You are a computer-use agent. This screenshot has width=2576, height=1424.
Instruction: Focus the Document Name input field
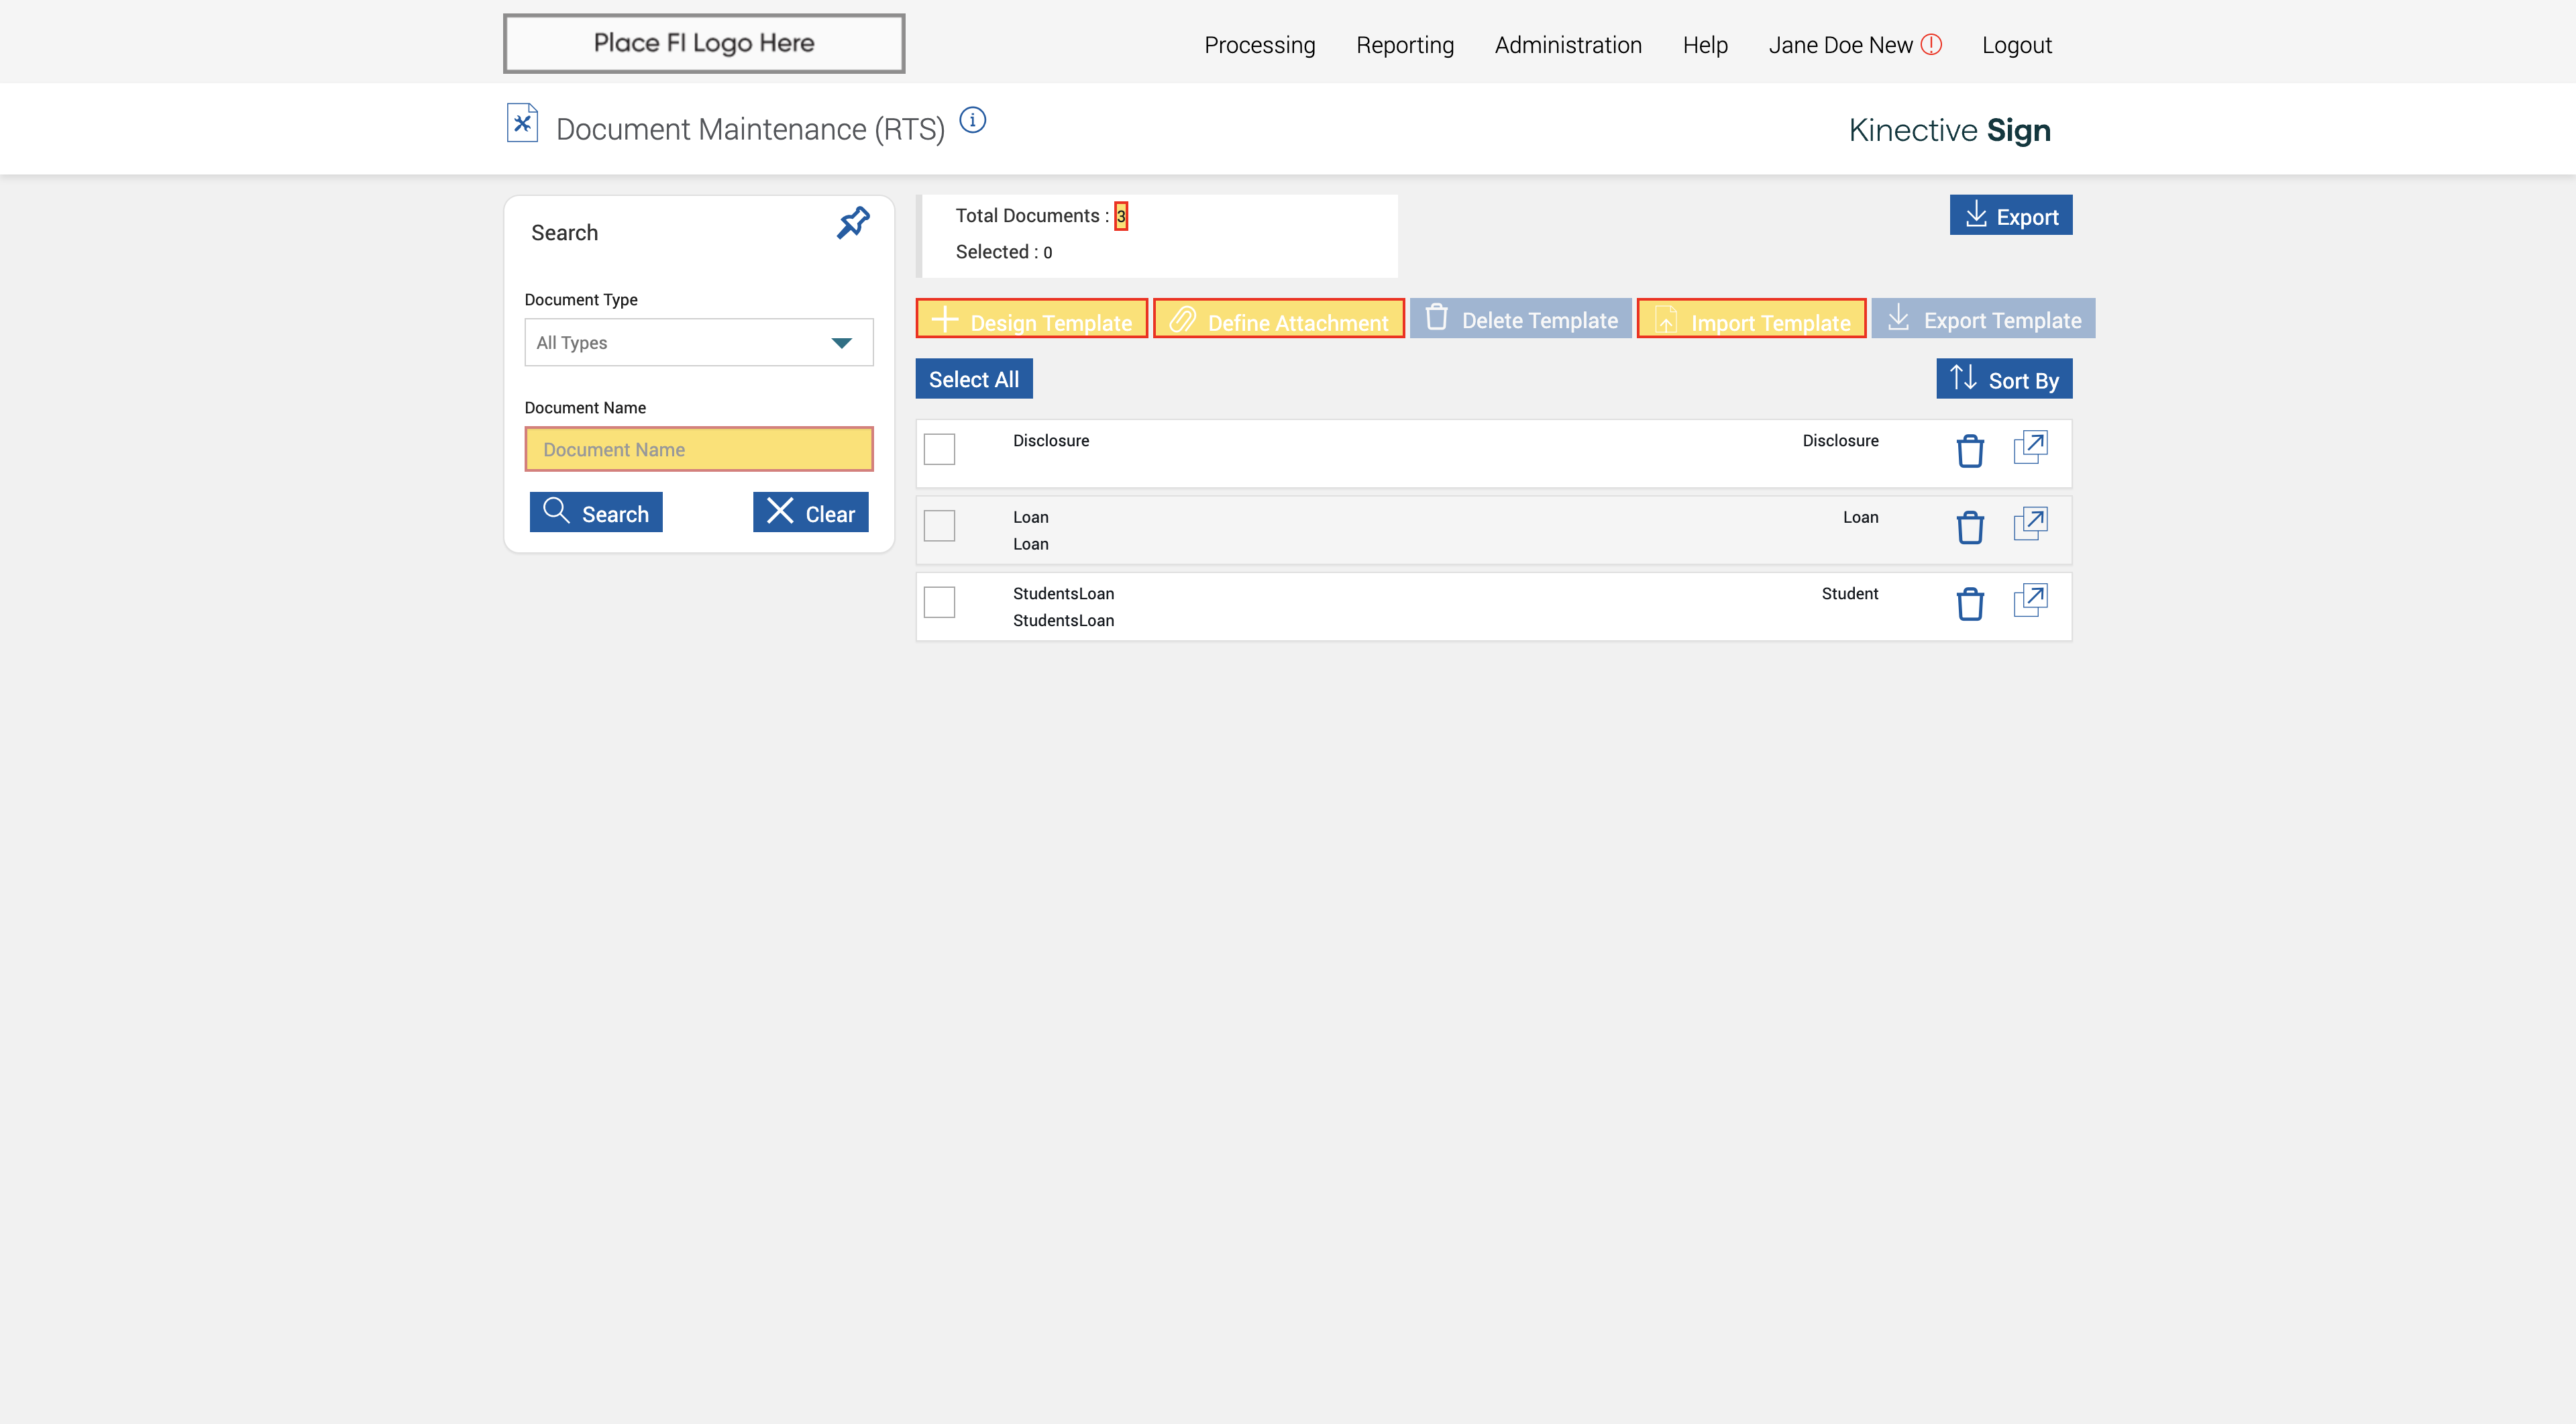[698, 449]
